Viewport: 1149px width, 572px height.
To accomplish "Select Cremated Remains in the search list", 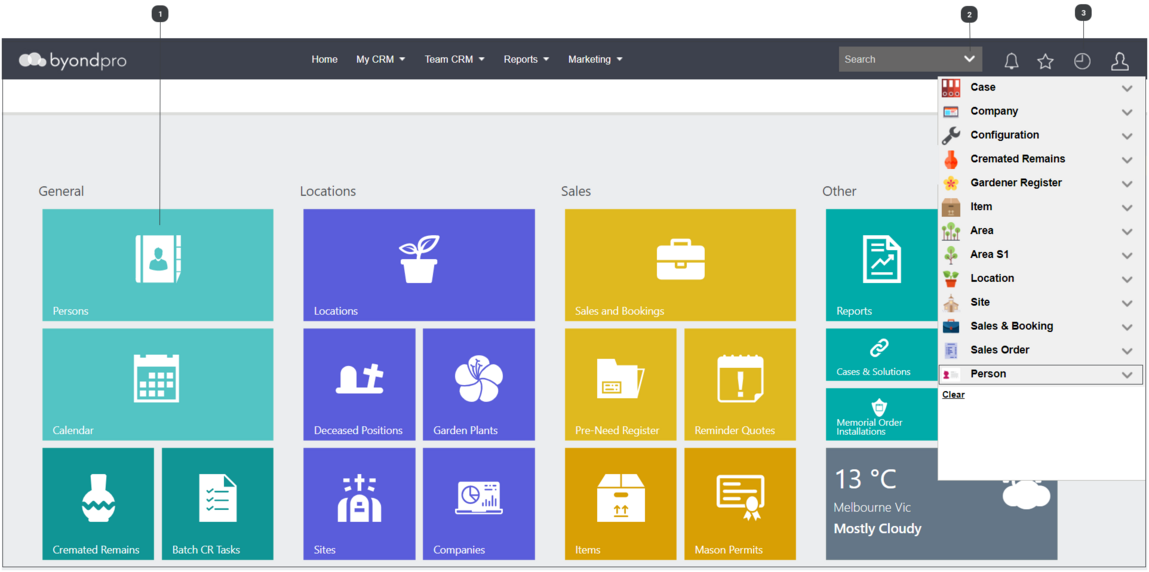I will (1041, 159).
